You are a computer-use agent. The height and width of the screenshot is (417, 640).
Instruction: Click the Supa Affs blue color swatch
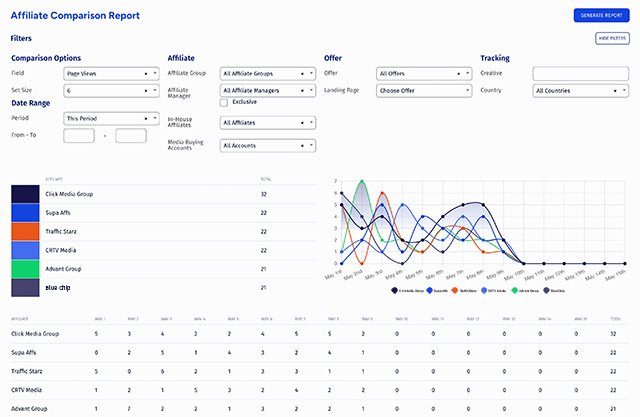[25, 212]
